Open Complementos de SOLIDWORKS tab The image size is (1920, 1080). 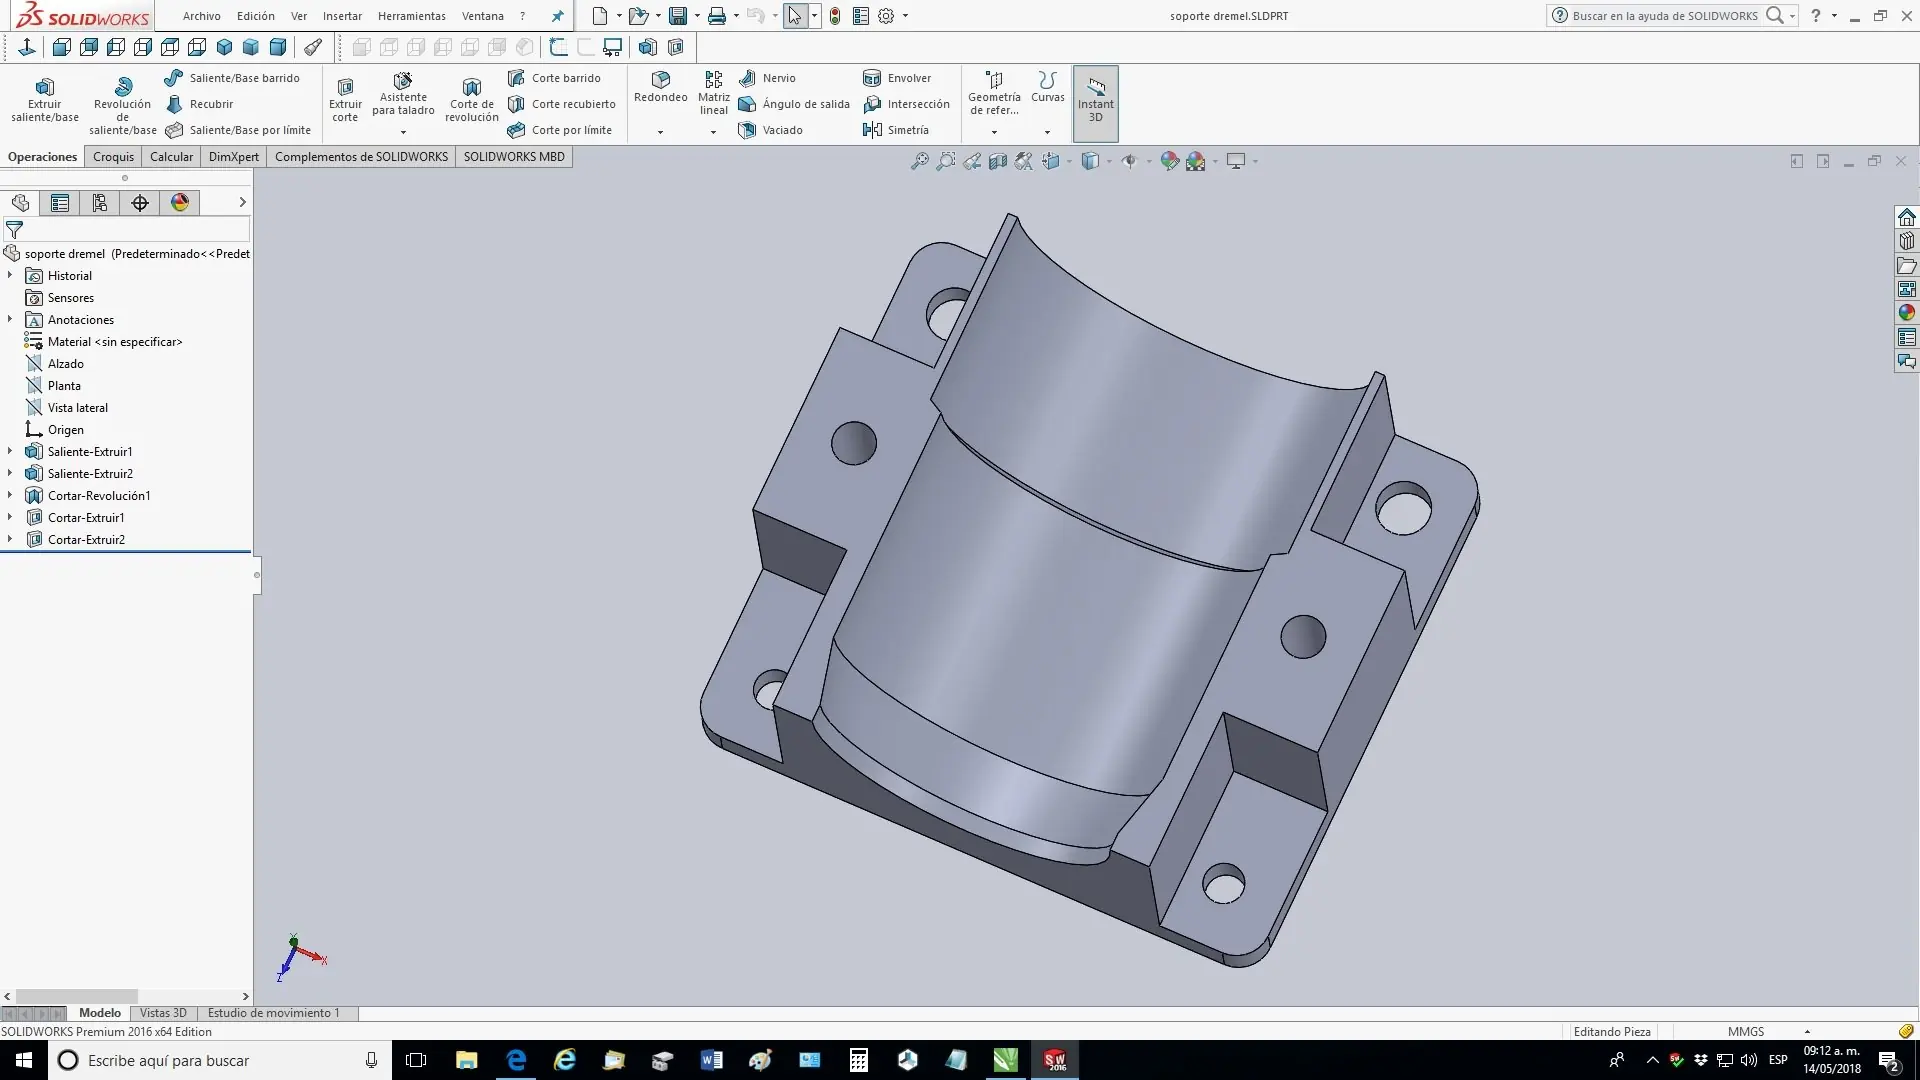tap(361, 157)
